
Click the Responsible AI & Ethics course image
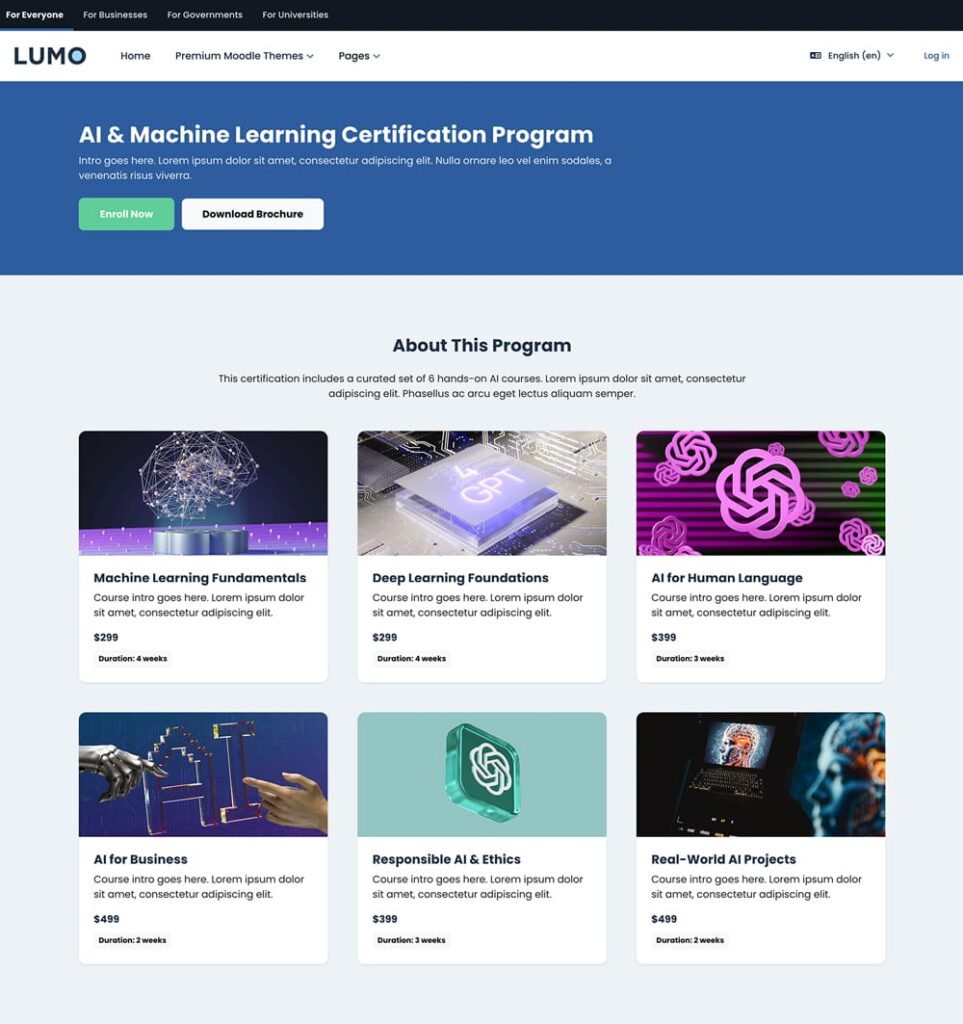(482, 773)
